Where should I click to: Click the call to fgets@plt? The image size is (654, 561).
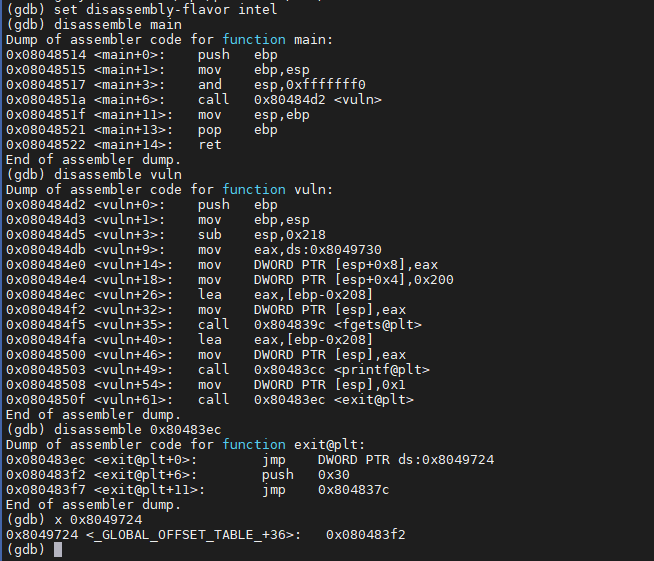(309, 325)
